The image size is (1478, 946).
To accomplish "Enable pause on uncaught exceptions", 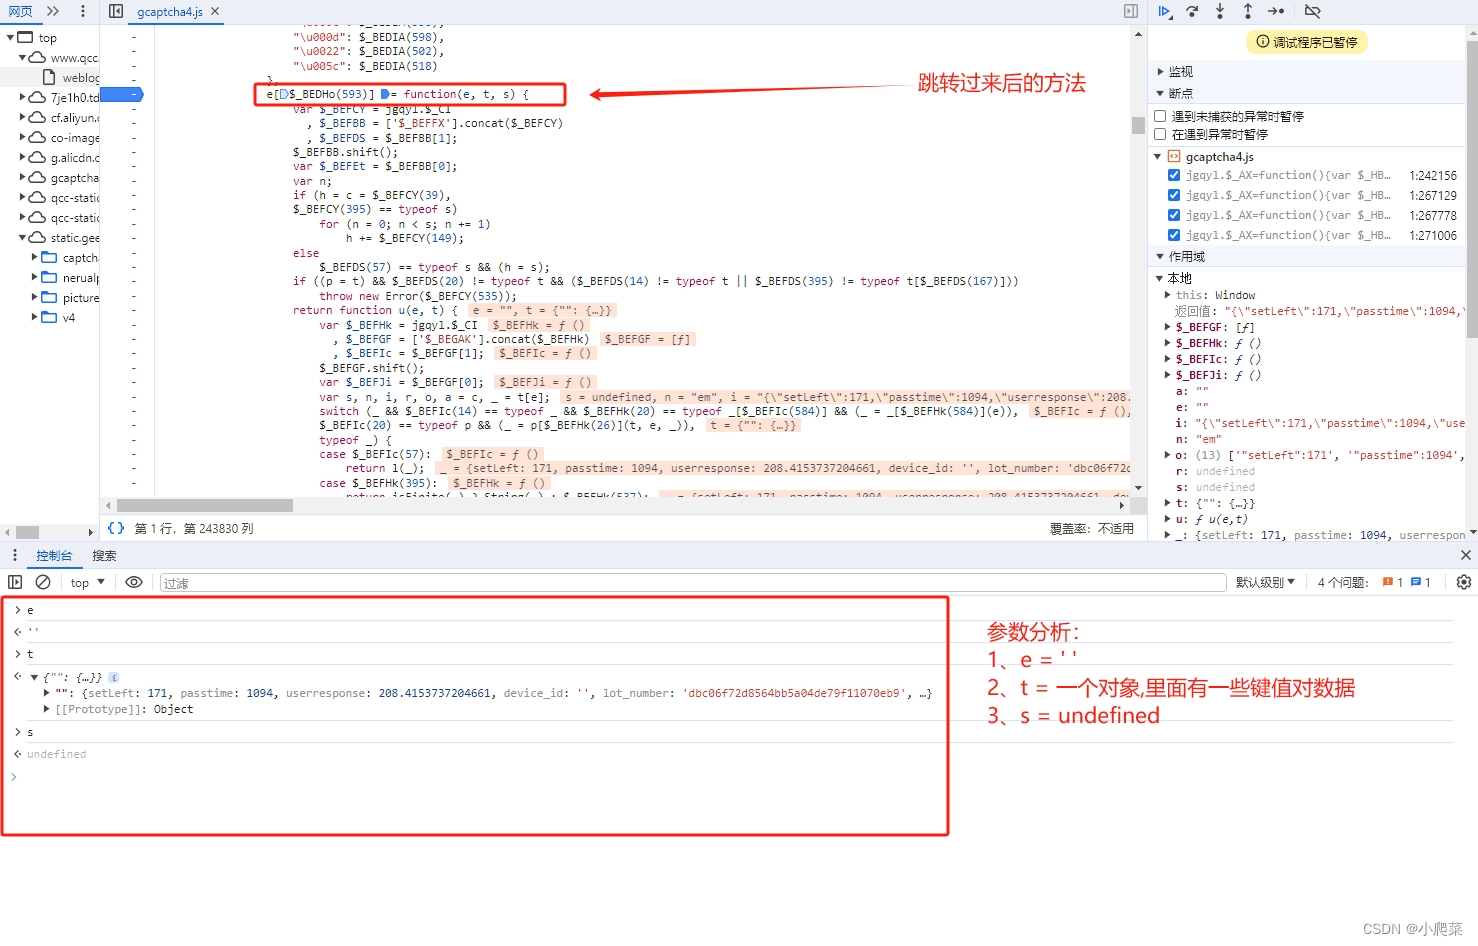I will coord(1160,116).
